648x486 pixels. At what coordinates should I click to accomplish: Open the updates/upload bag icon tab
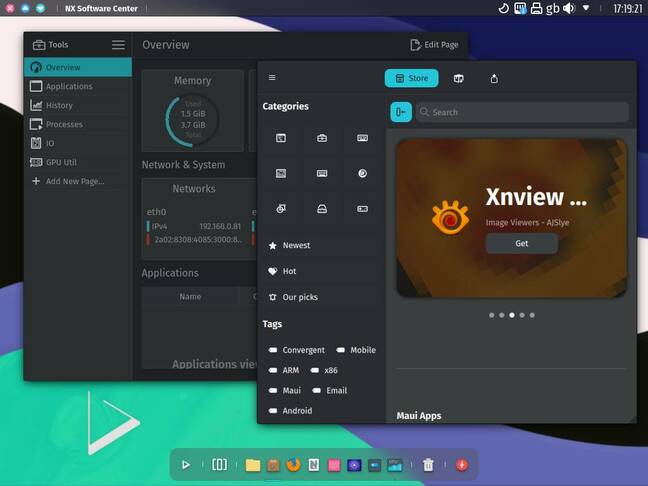pos(494,79)
